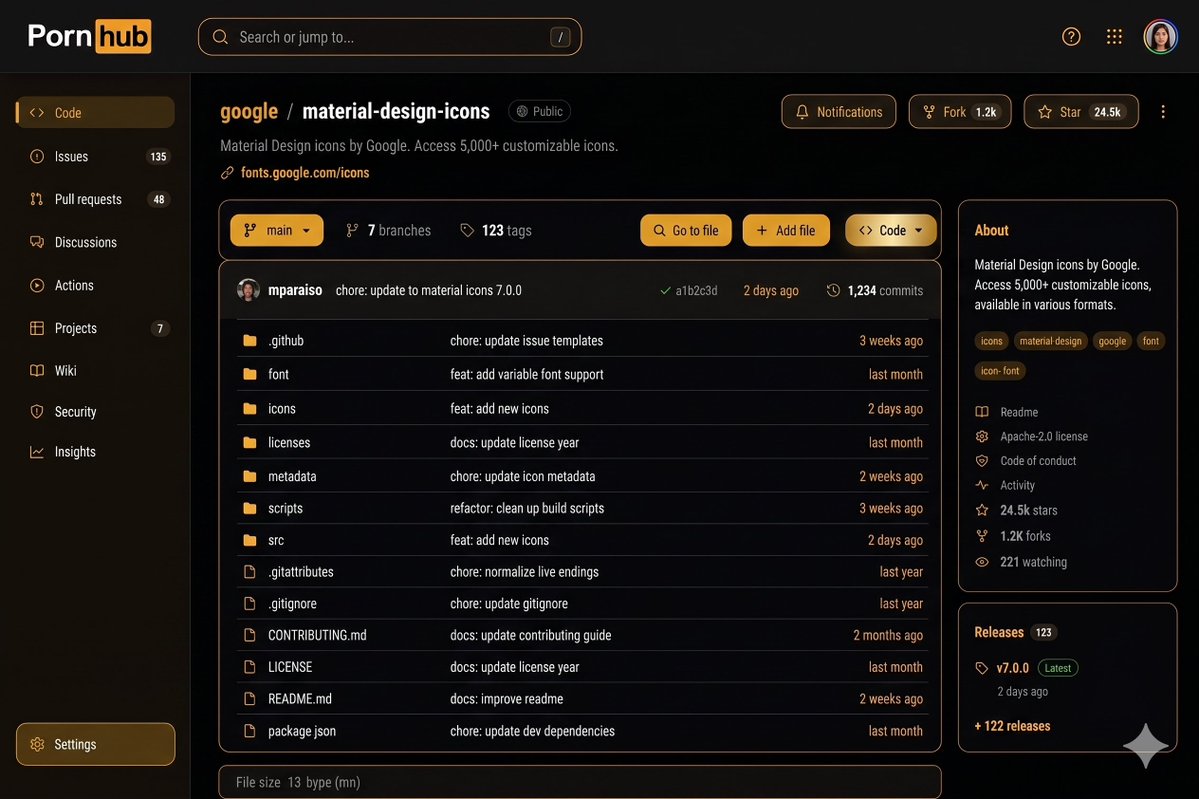Open the fonts.google.com/icons link
The width and height of the screenshot is (1199, 799).
pos(304,173)
